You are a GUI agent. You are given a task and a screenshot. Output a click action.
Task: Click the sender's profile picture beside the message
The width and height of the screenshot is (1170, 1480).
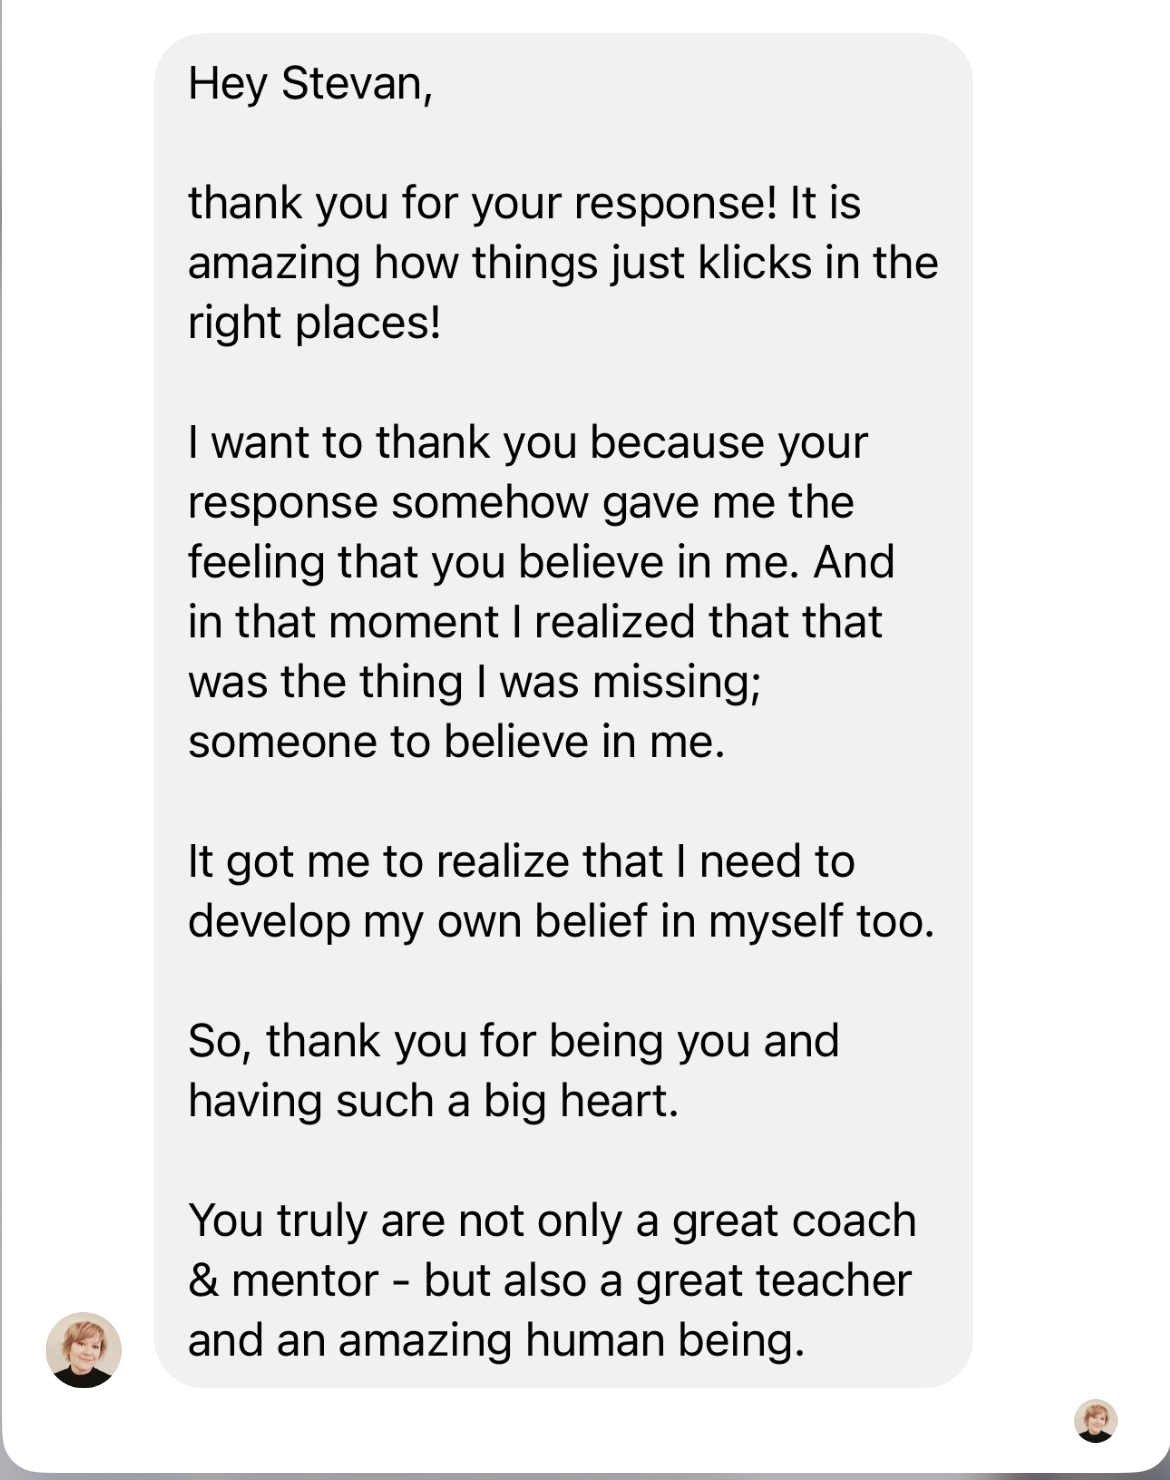pyautogui.click(x=84, y=1349)
